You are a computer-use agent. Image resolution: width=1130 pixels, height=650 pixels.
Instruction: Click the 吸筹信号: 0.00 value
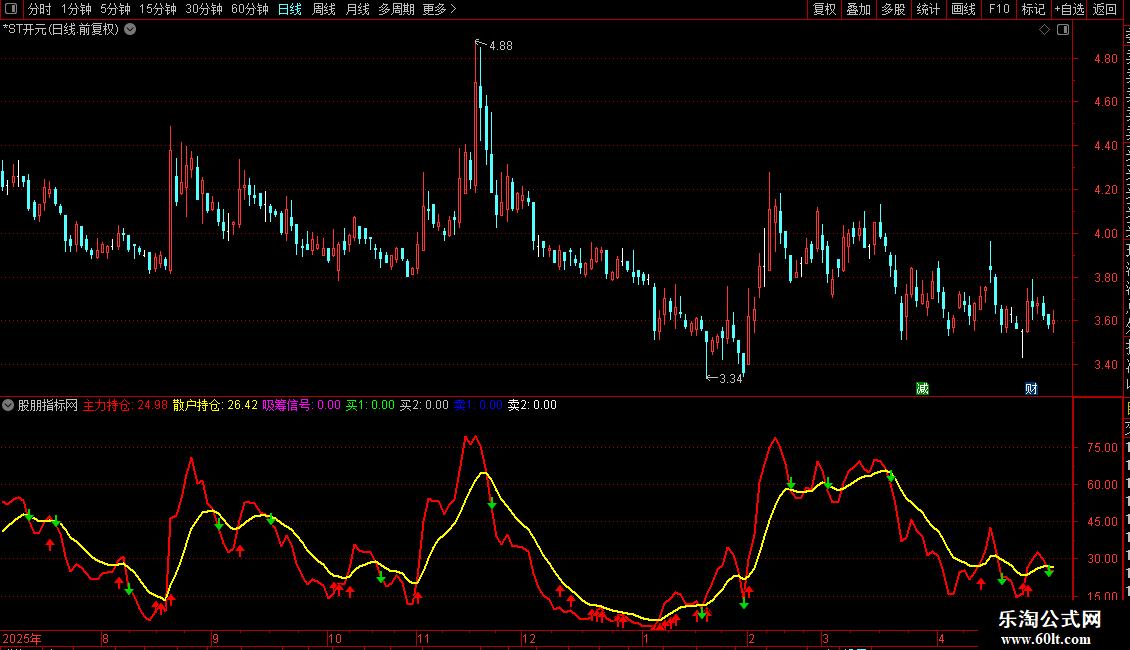pos(301,405)
